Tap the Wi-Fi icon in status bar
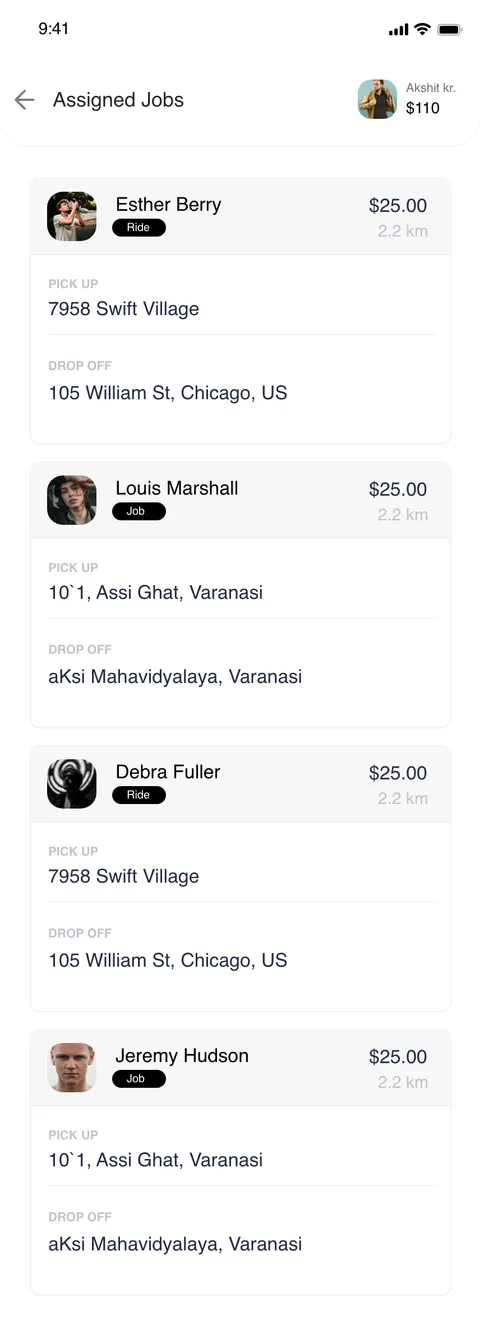This screenshot has height=1330, width=480. tap(422, 29)
